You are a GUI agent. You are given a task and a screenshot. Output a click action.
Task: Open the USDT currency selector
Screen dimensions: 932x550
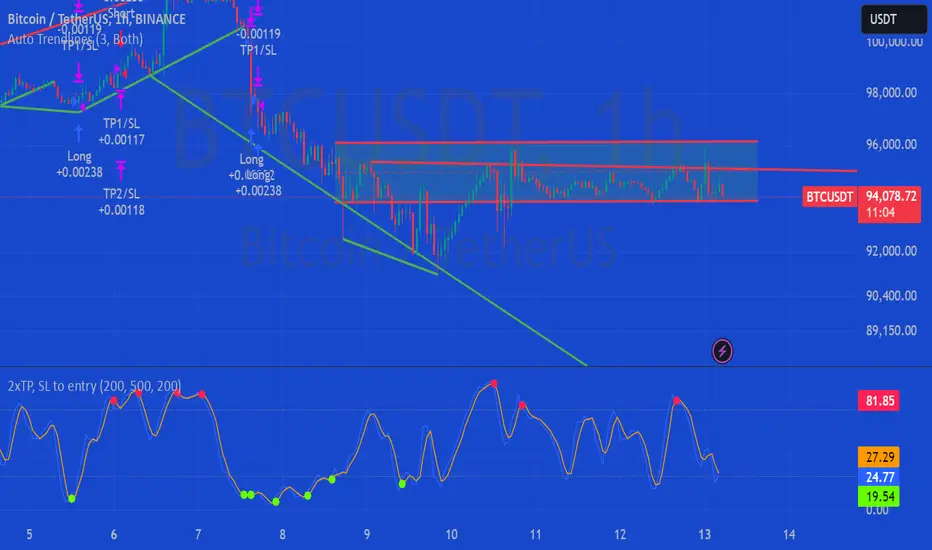click(x=893, y=19)
